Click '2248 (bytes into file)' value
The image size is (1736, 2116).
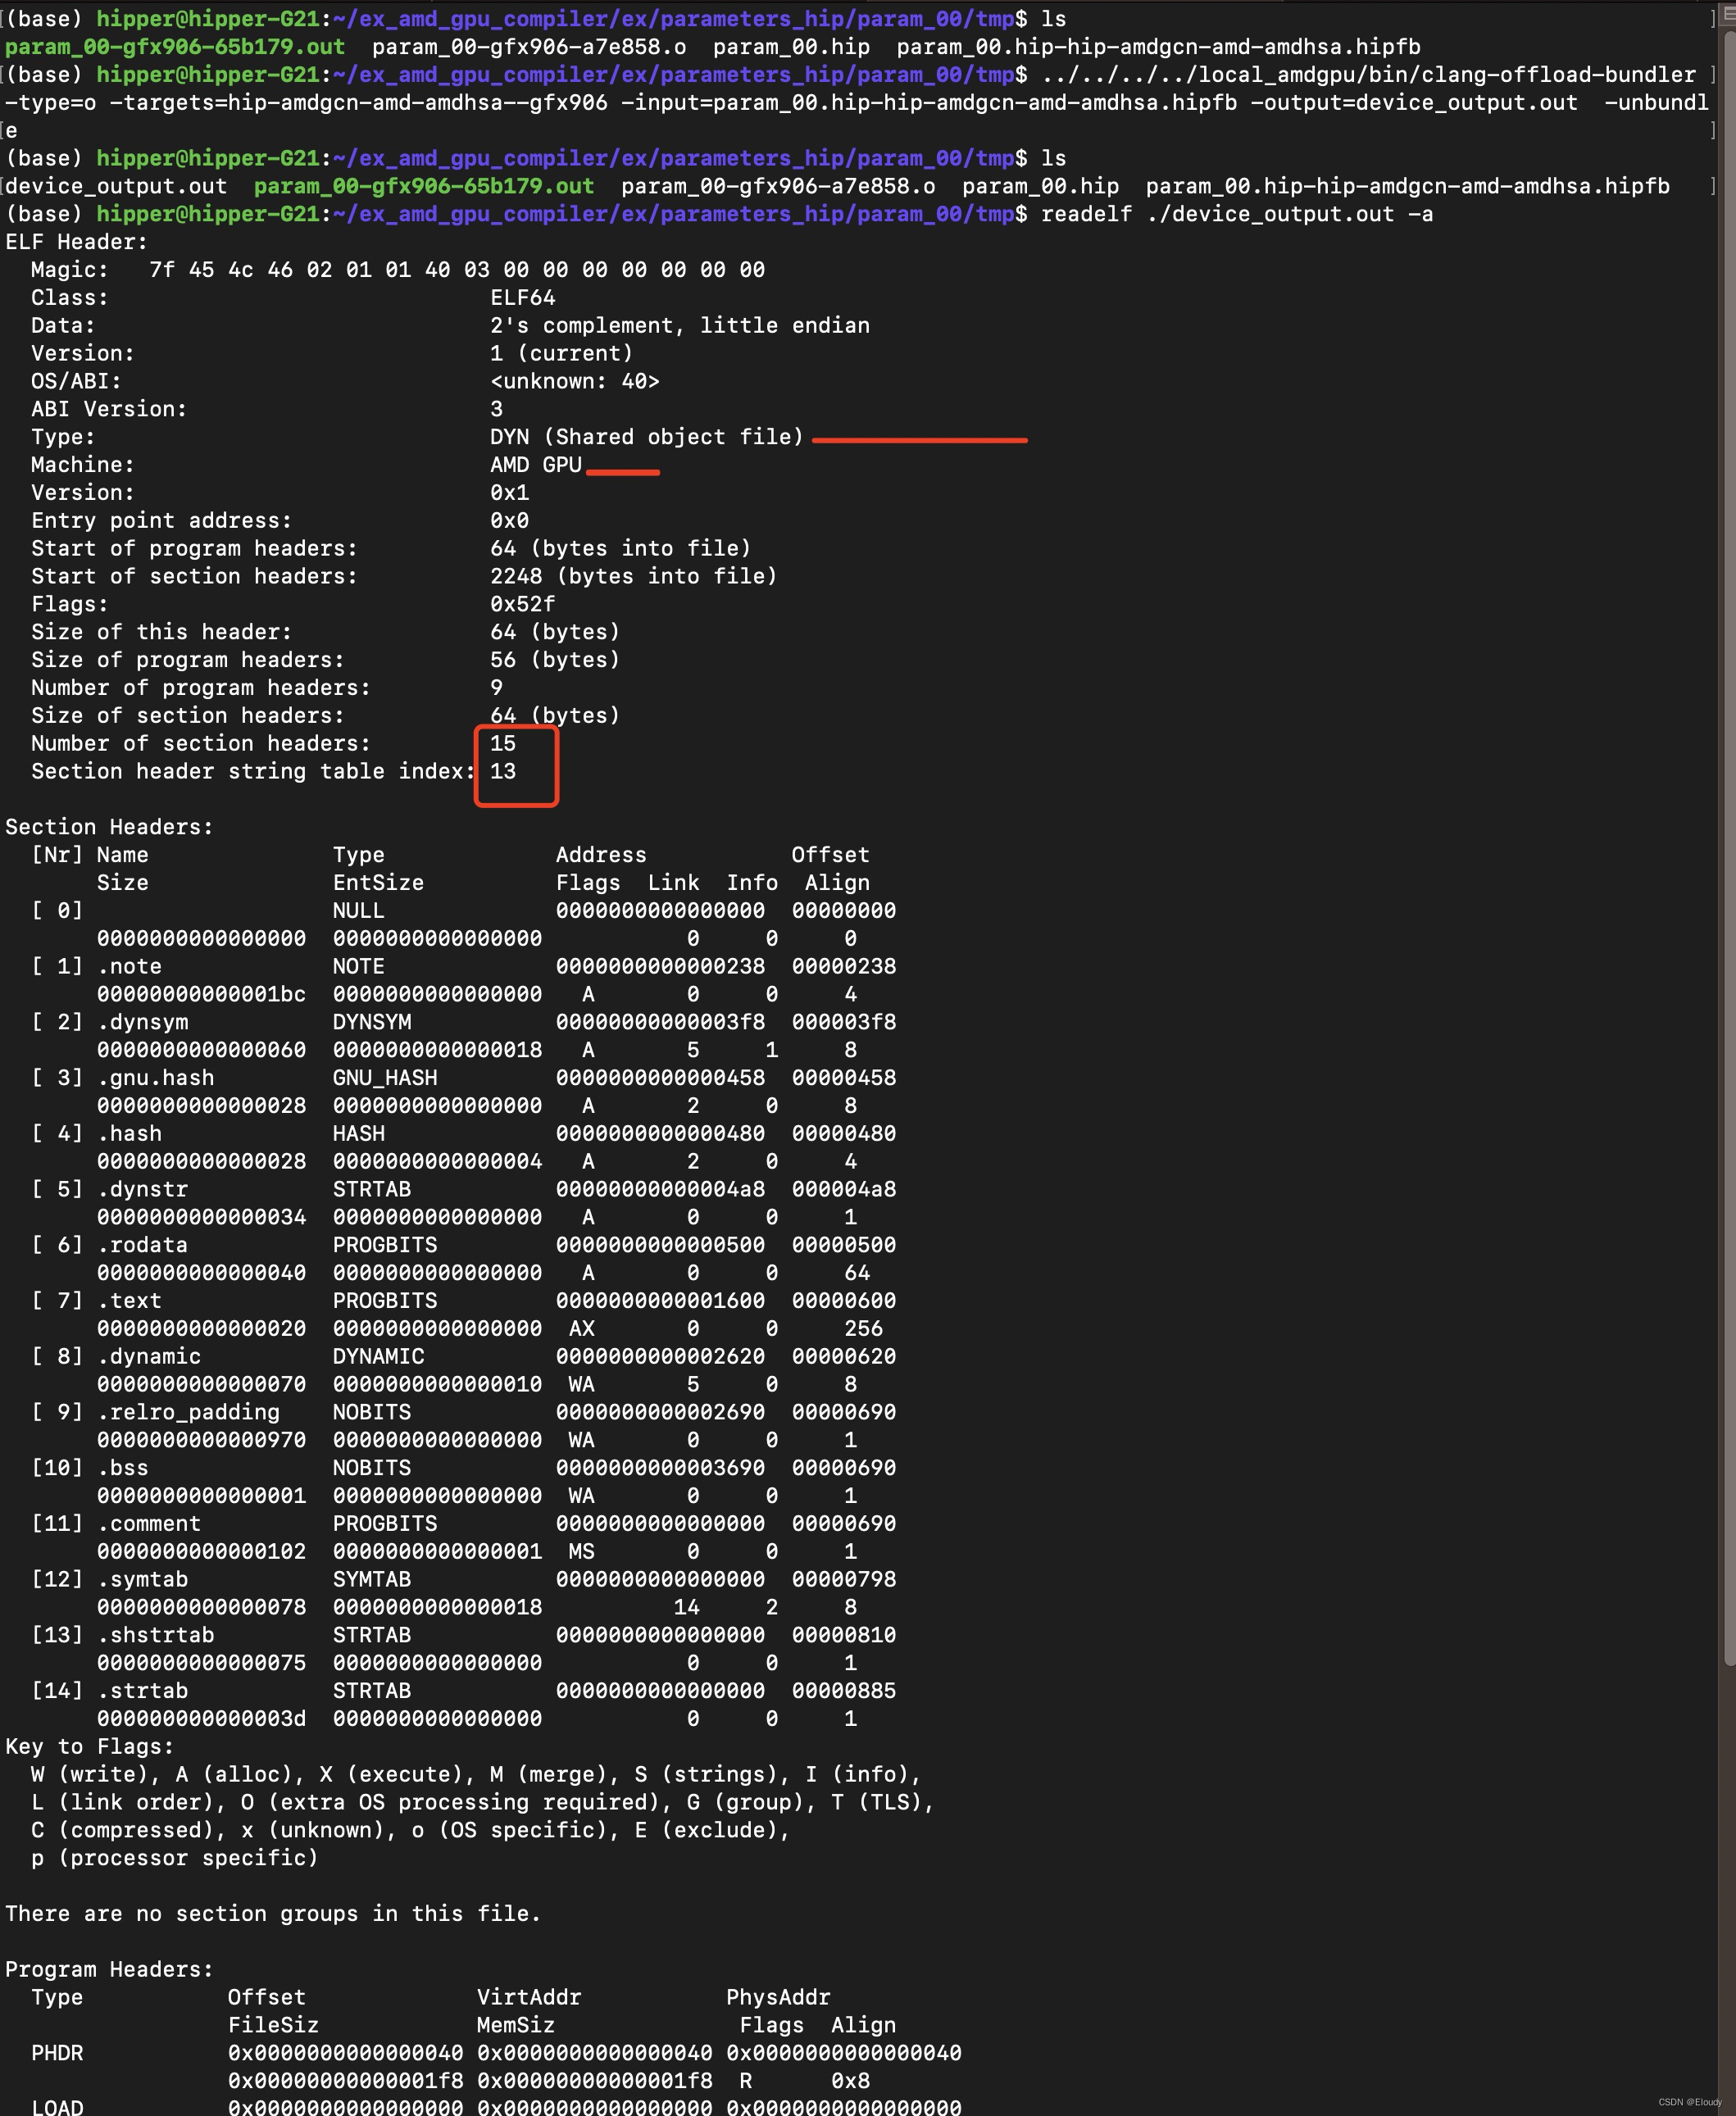[x=634, y=577]
